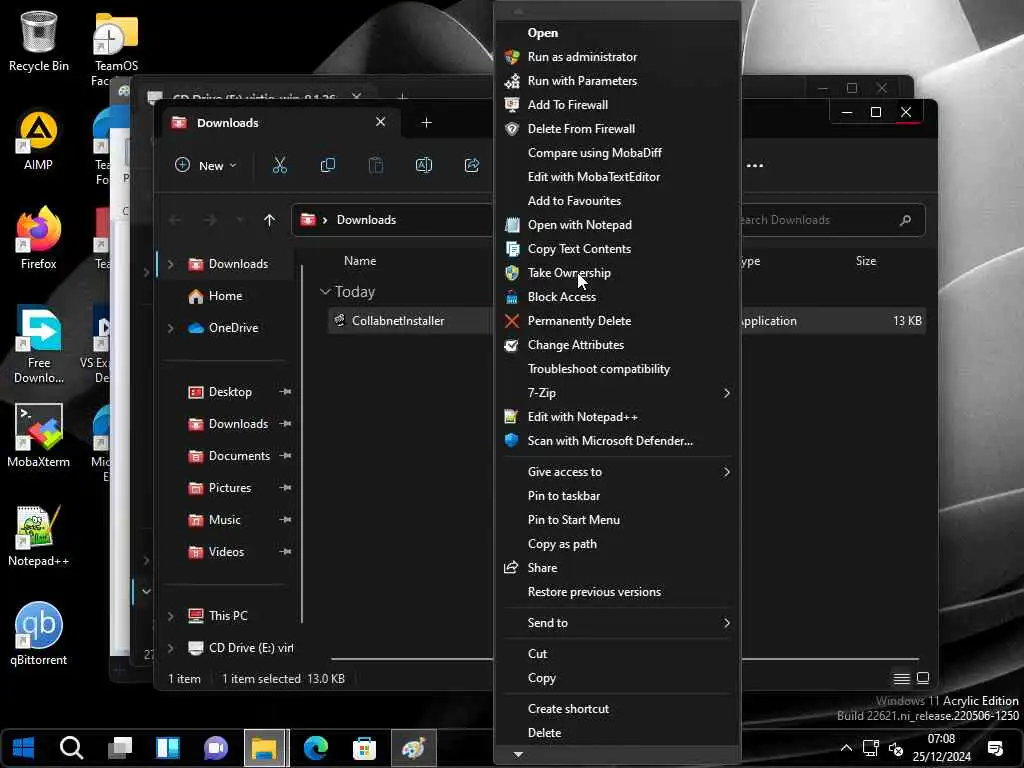Click the Windows Start button
The width and height of the screenshot is (1024, 768).
[24, 748]
